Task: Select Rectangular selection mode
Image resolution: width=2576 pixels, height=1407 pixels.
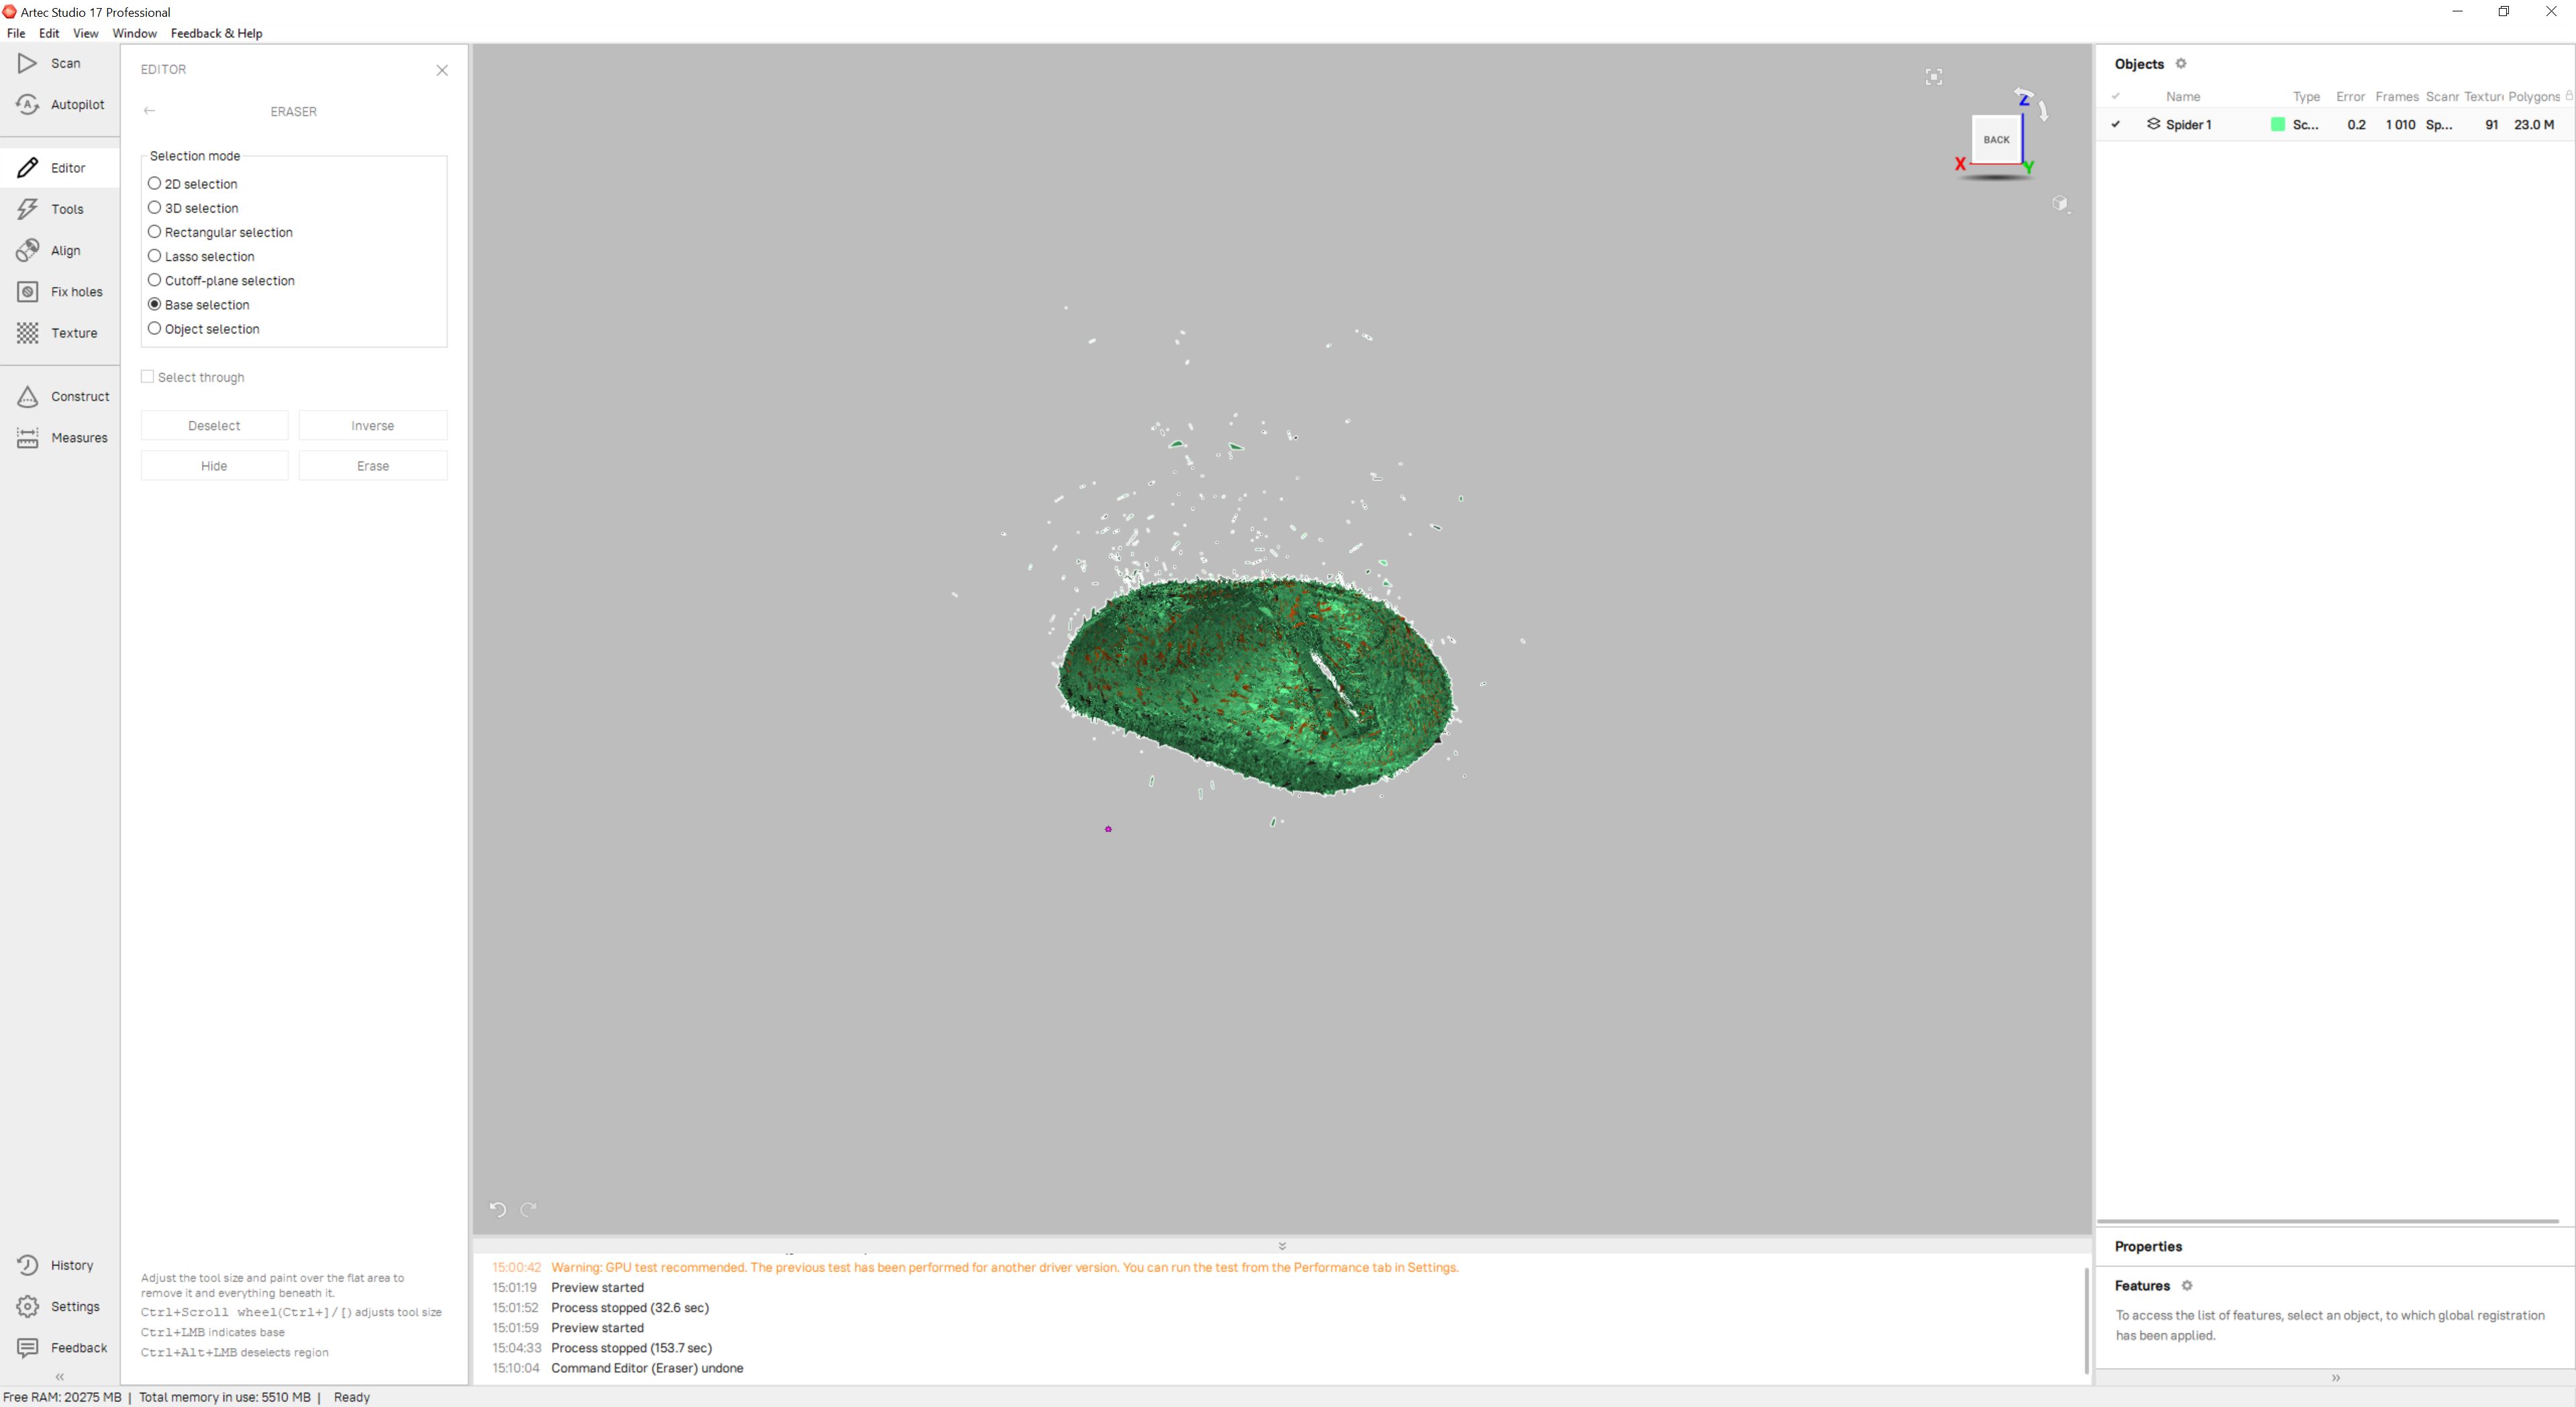Action: coord(220,232)
